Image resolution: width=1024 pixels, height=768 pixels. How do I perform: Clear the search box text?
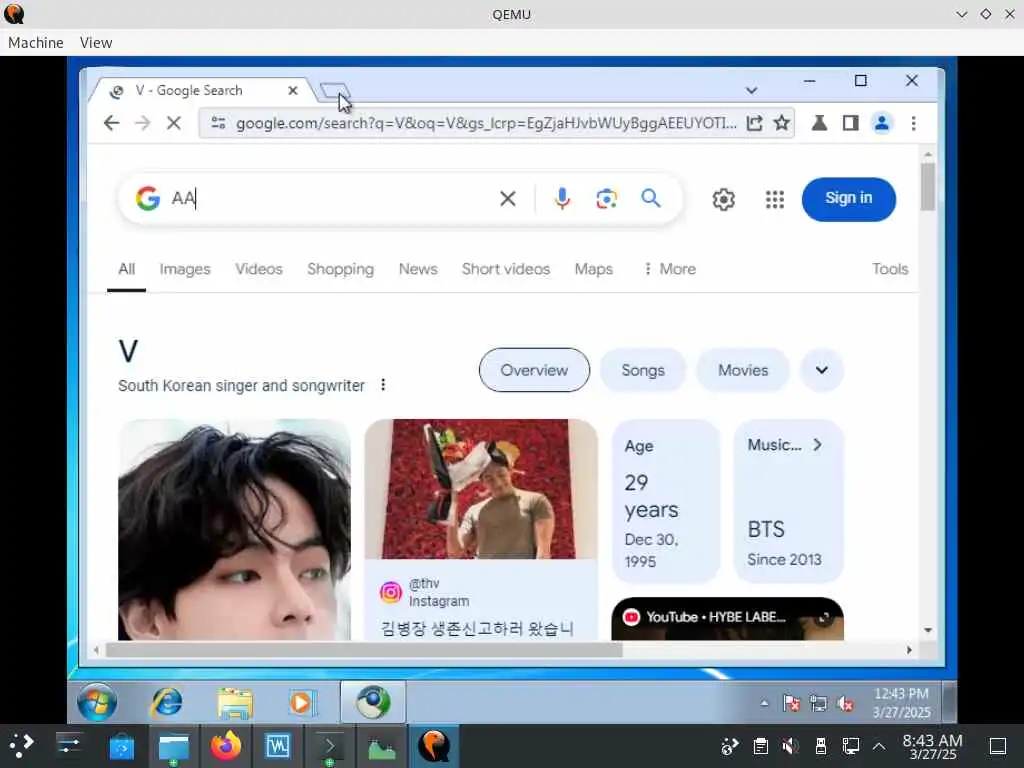(507, 199)
